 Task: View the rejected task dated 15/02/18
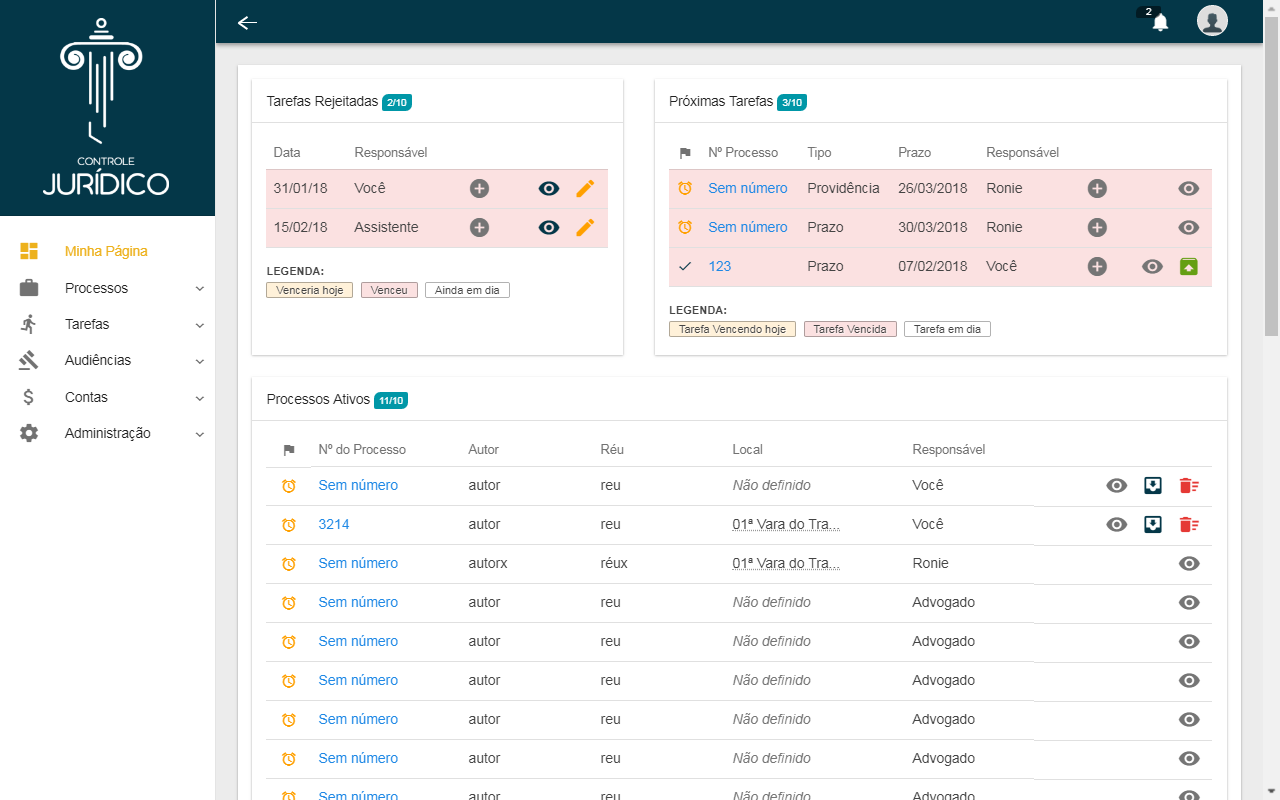[x=548, y=227]
